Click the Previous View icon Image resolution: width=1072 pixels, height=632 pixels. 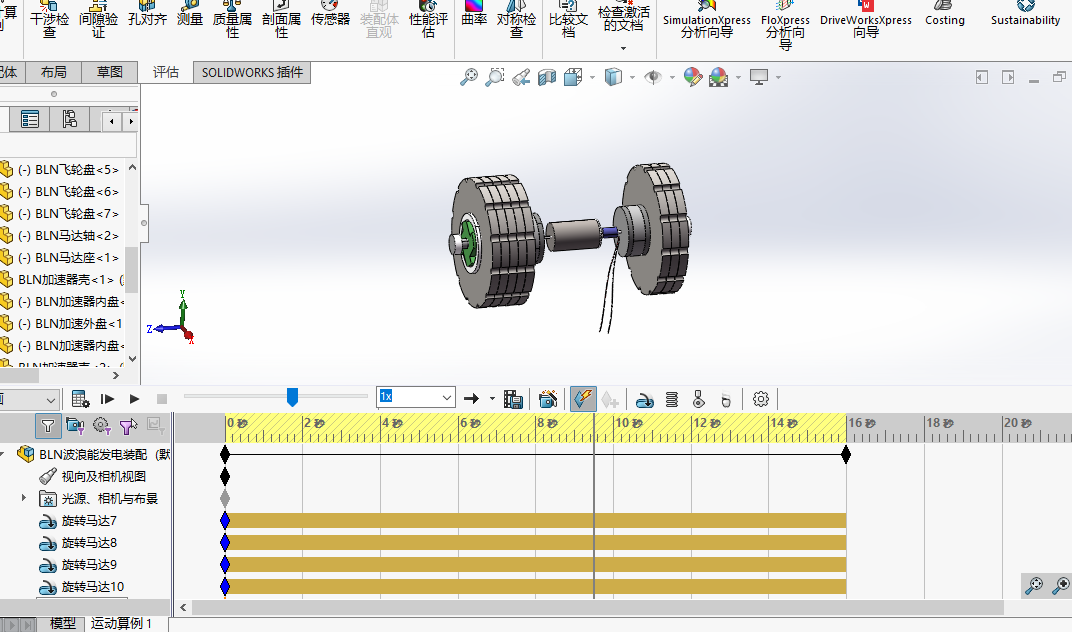click(x=521, y=77)
